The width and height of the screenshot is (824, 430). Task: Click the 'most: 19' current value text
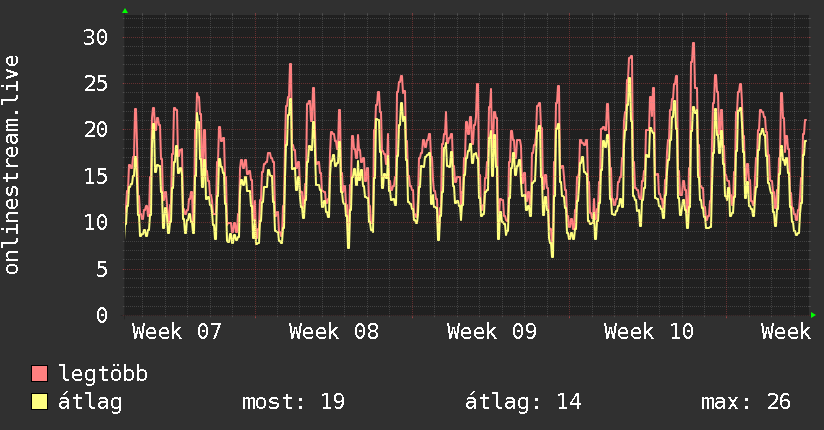coord(293,402)
